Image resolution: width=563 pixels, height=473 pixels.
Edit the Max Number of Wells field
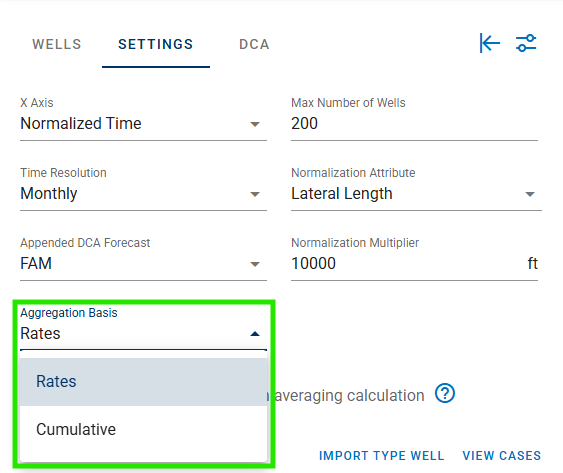click(x=414, y=124)
